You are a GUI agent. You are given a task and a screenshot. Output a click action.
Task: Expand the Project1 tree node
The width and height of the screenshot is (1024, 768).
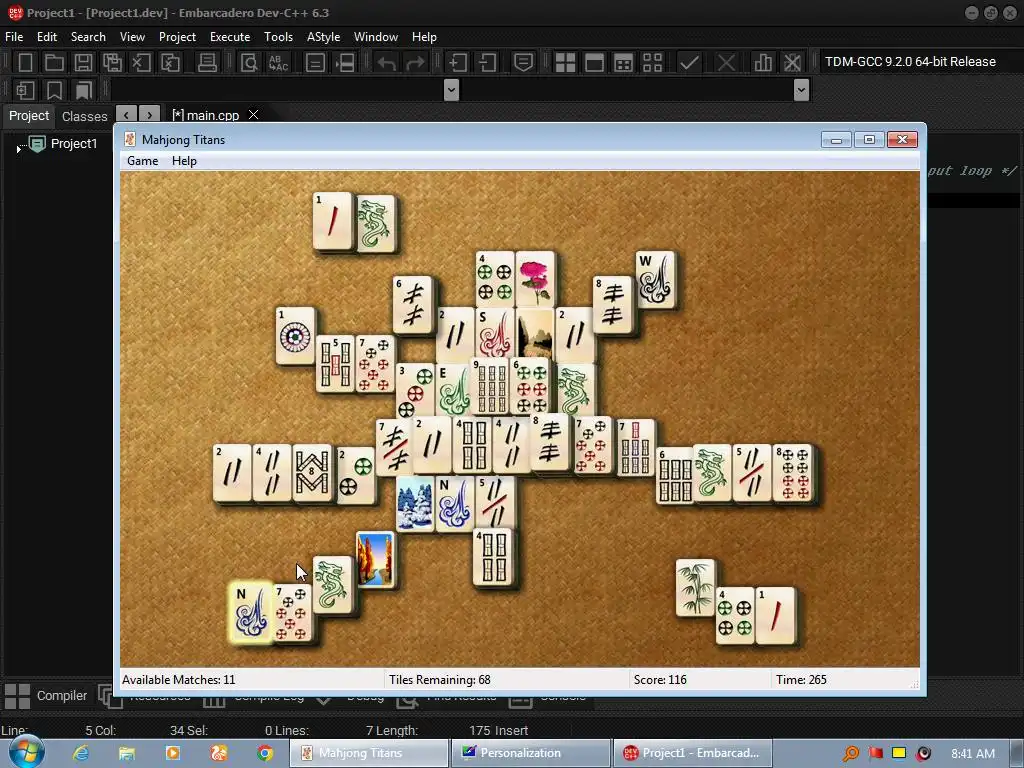(x=18, y=149)
